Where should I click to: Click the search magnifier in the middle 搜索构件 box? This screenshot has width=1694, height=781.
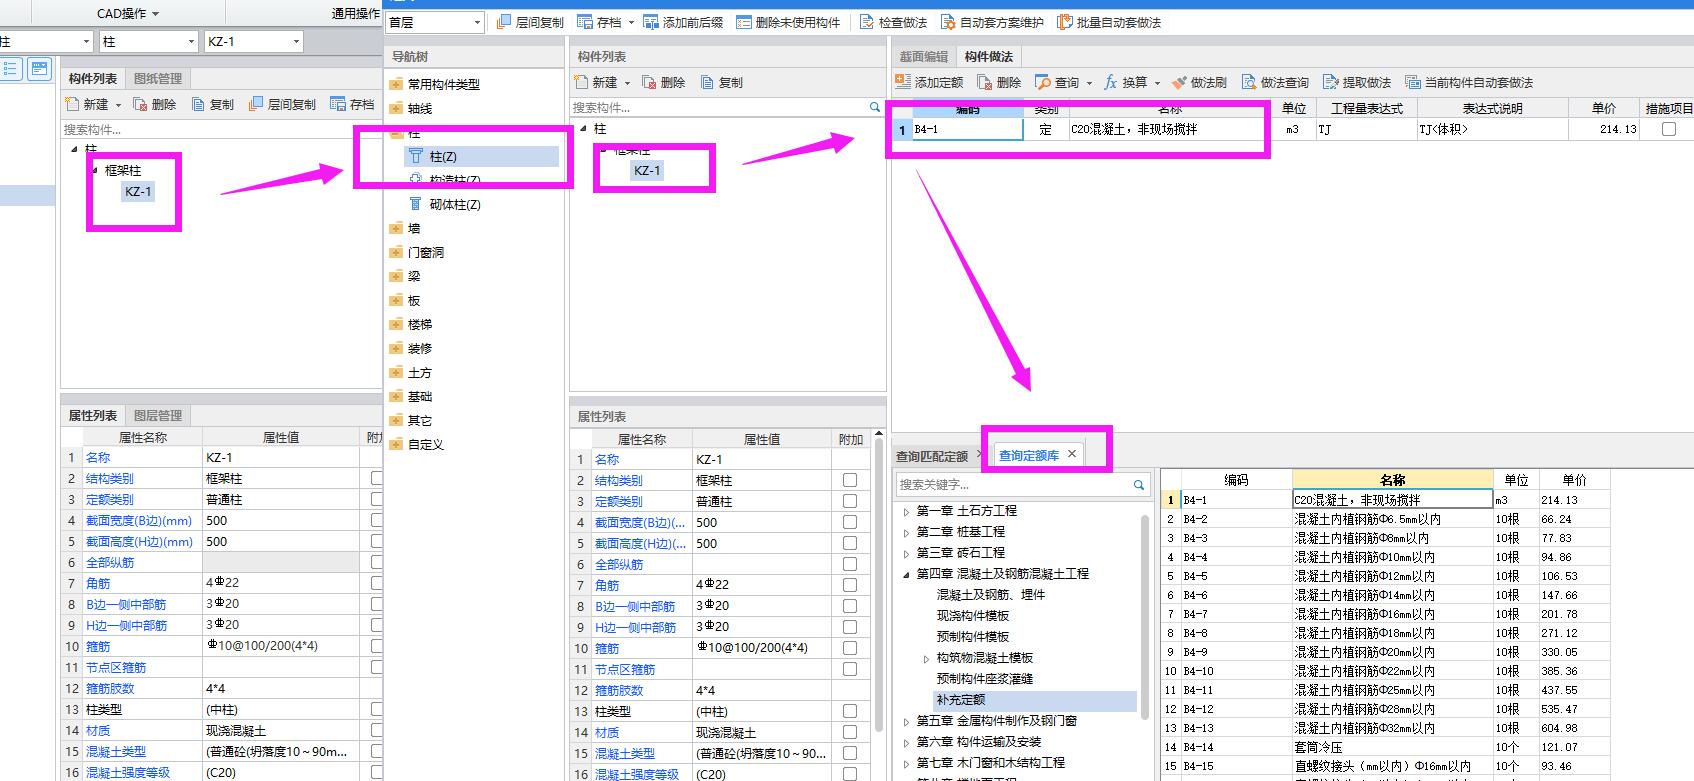[875, 107]
